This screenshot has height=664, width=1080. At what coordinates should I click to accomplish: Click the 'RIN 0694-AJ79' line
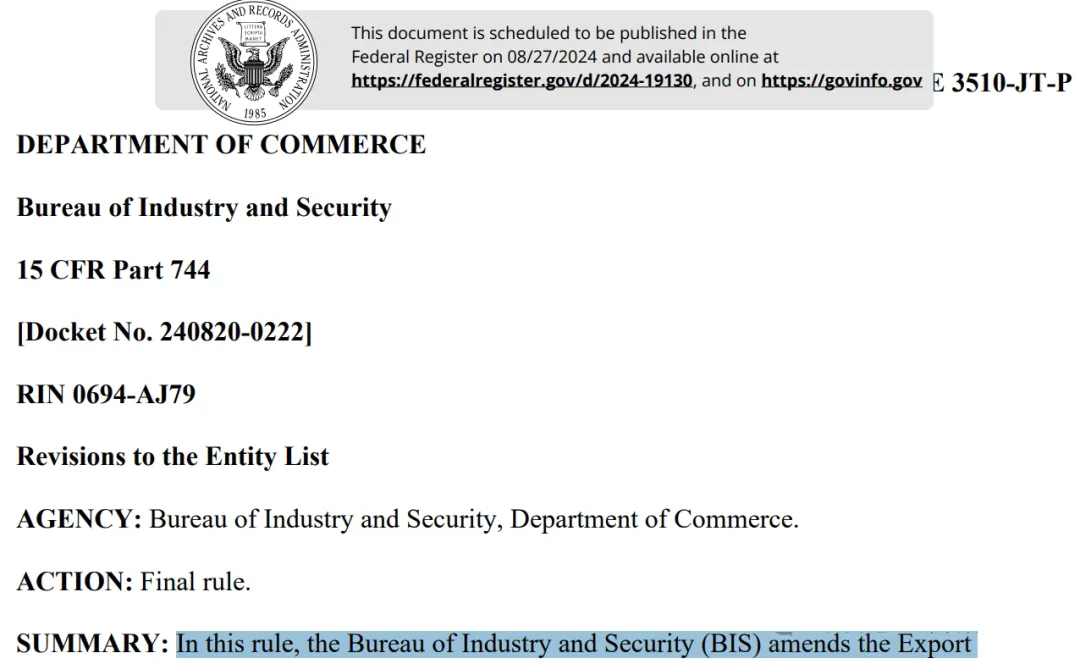106,395
